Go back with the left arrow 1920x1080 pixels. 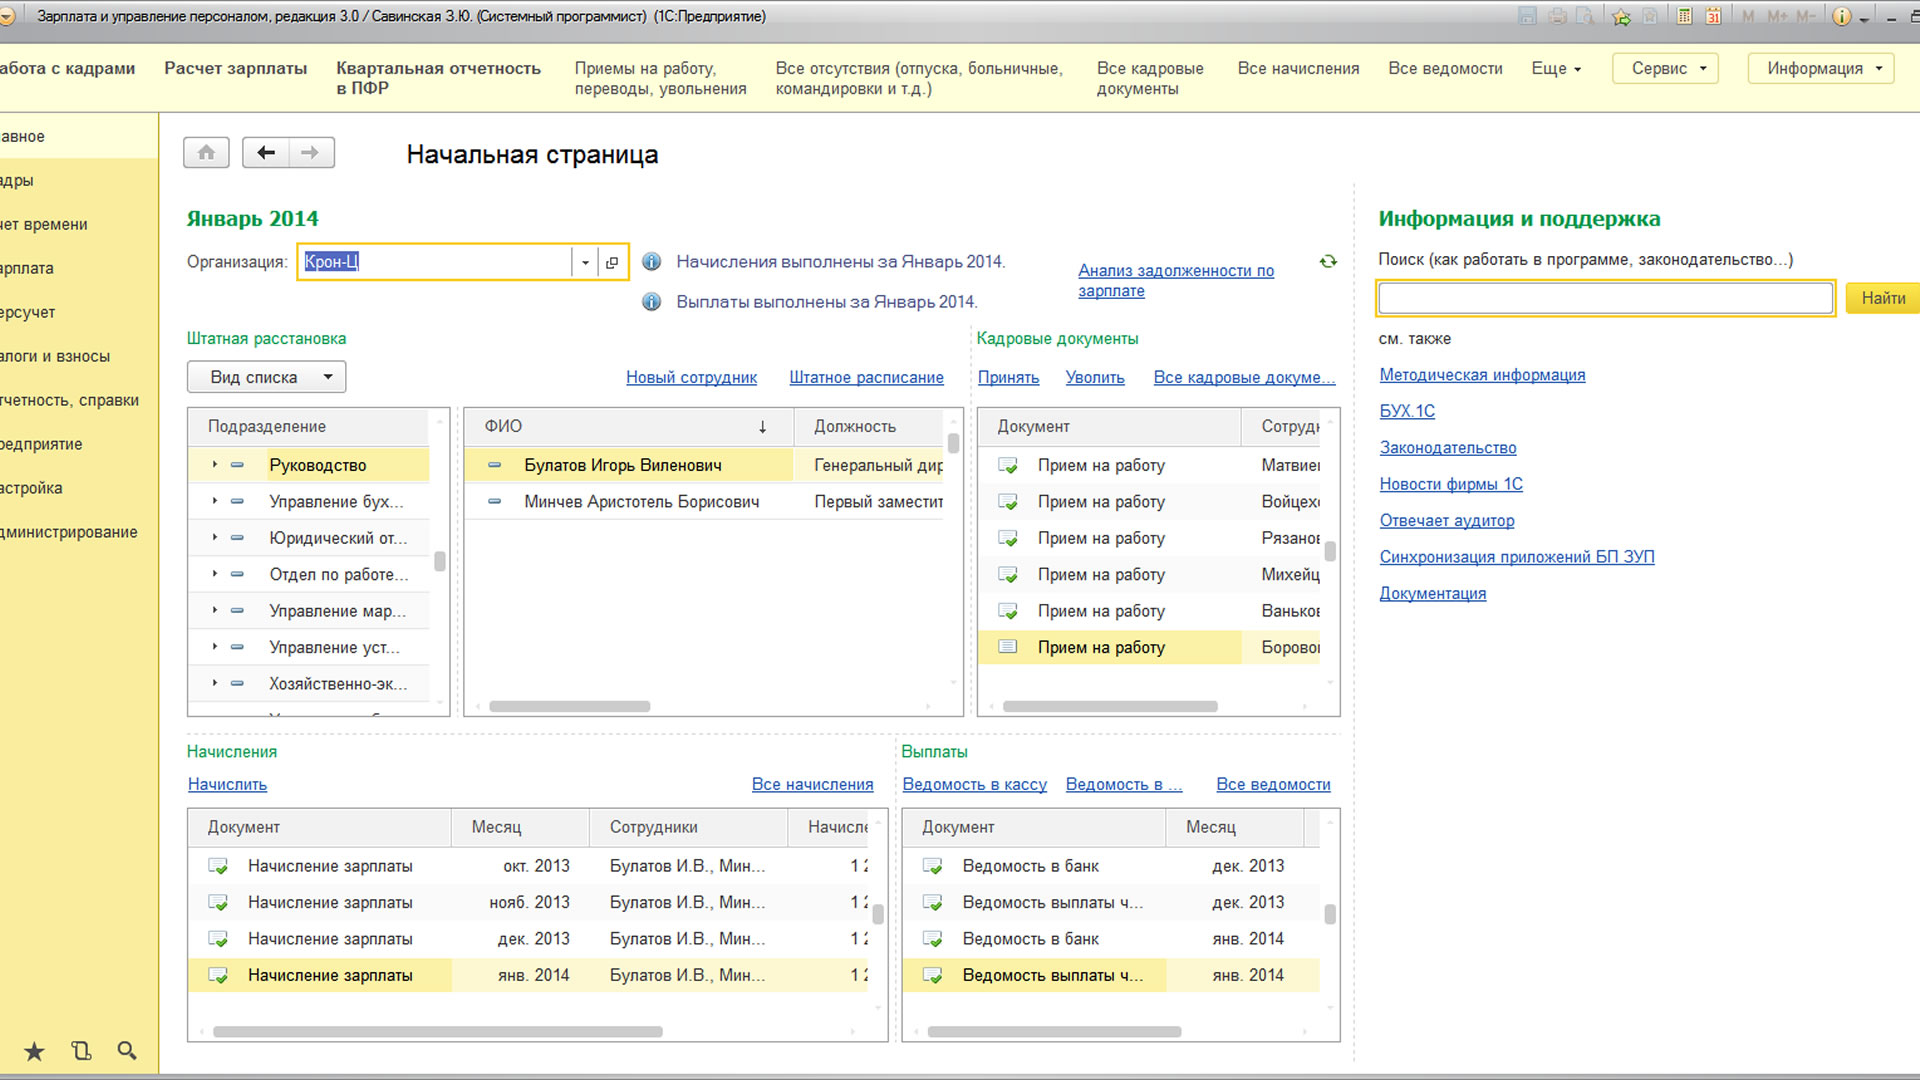pyautogui.click(x=266, y=153)
